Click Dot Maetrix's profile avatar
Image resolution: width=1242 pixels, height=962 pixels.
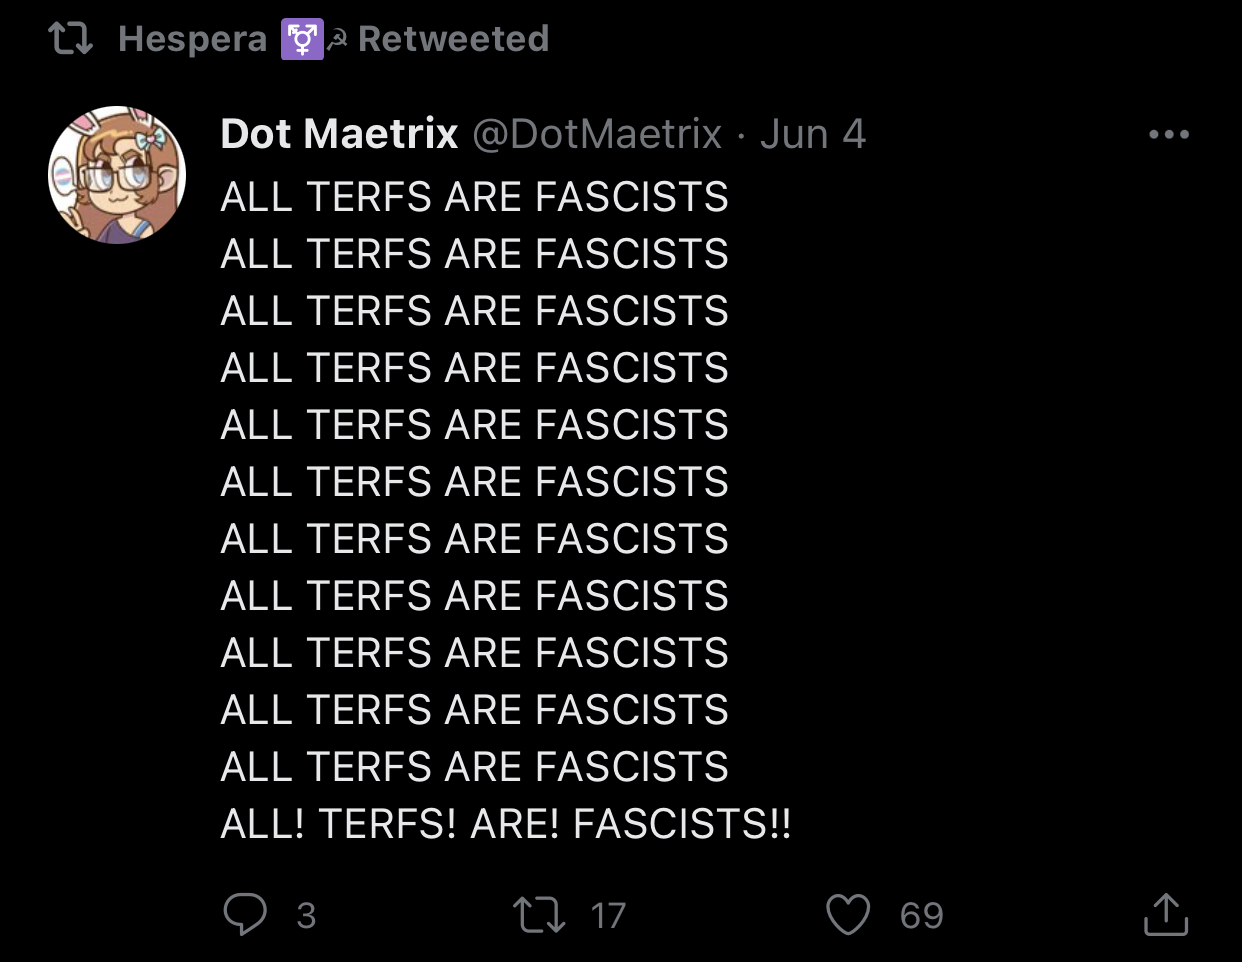[117, 175]
